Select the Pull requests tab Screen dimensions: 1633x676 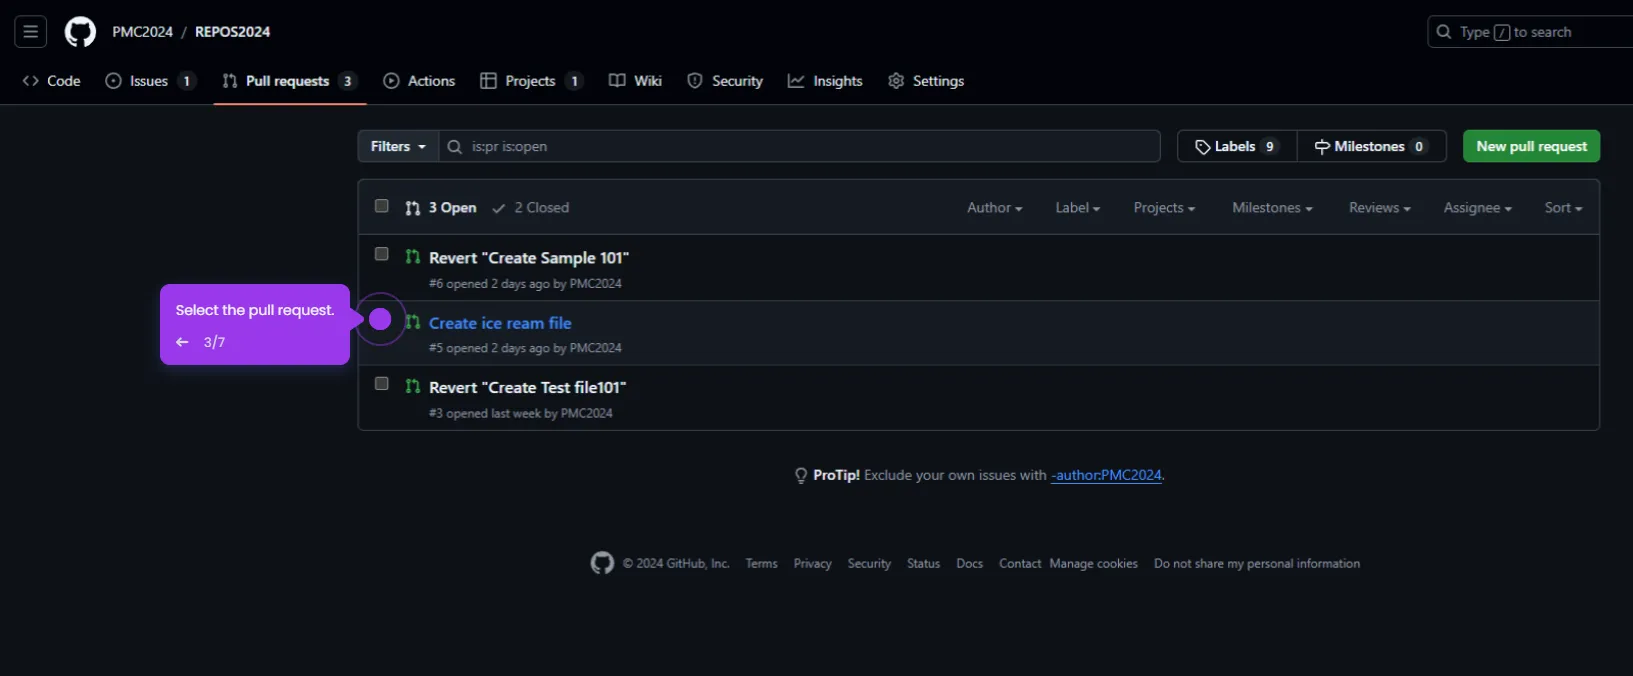pyautogui.click(x=289, y=81)
